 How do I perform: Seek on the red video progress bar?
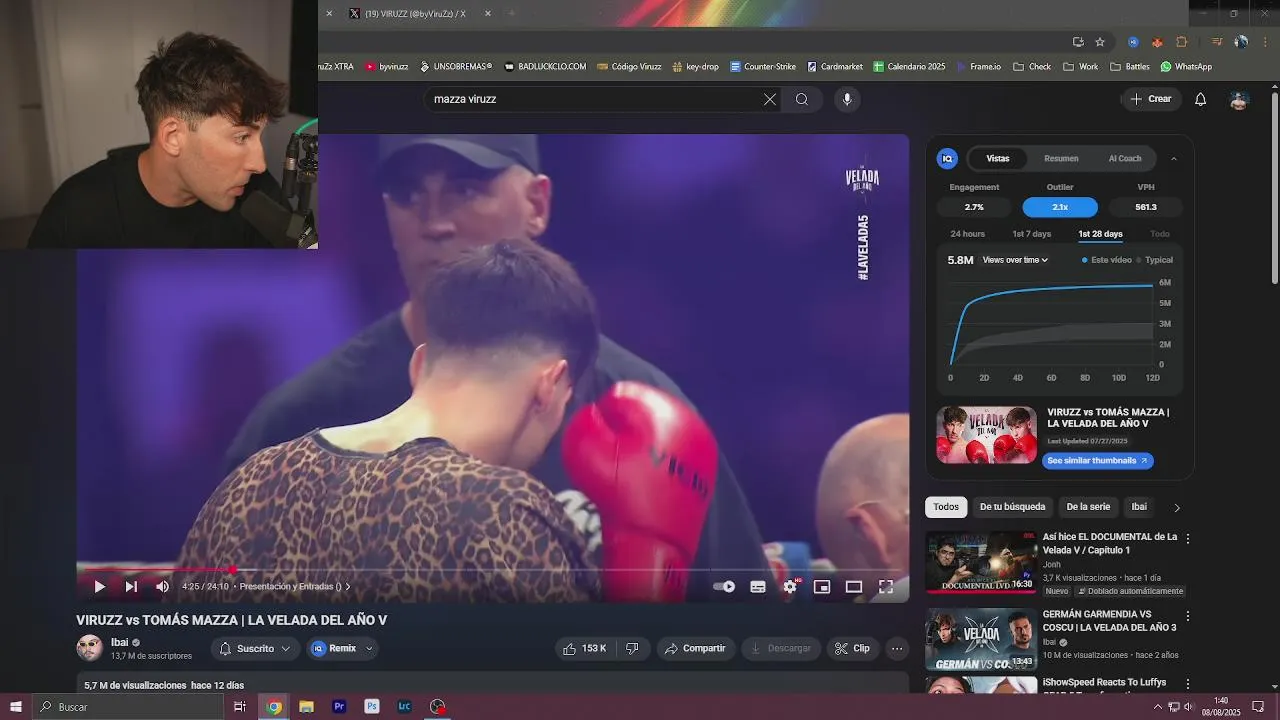(493, 570)
